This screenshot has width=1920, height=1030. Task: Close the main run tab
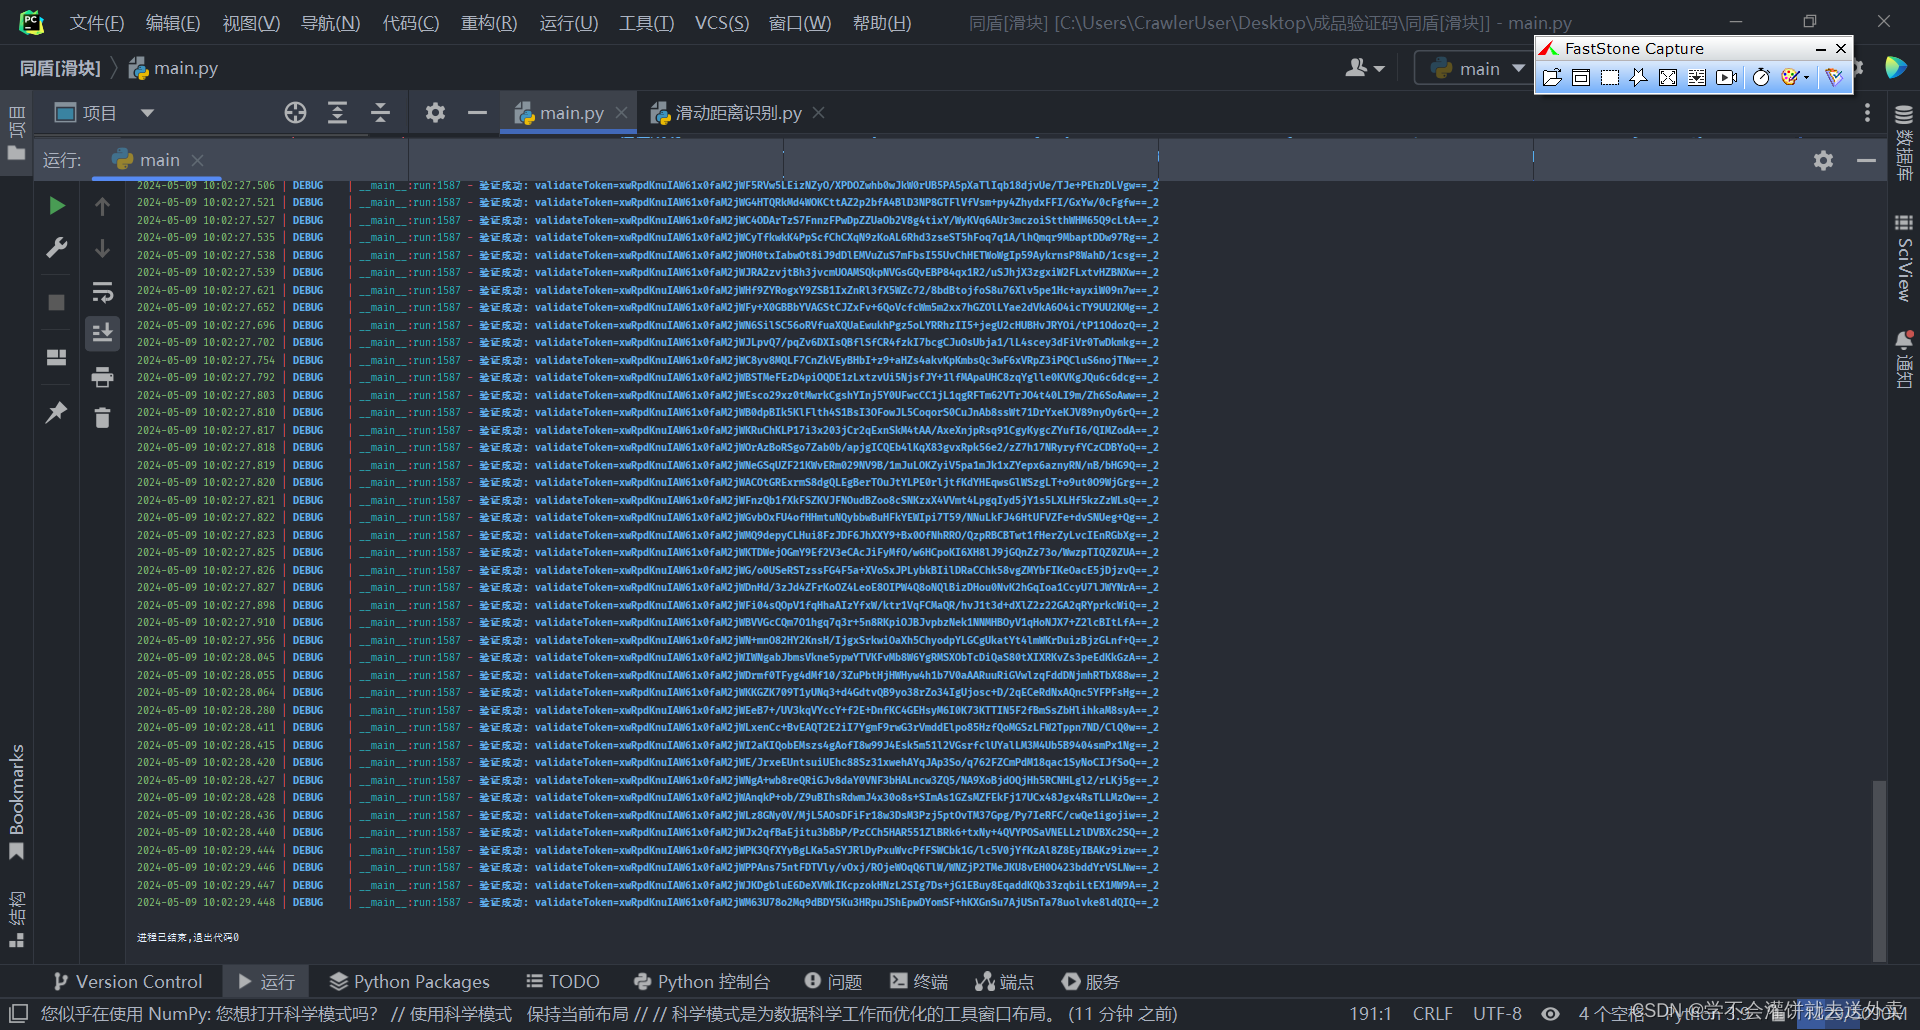pos(197,160)
